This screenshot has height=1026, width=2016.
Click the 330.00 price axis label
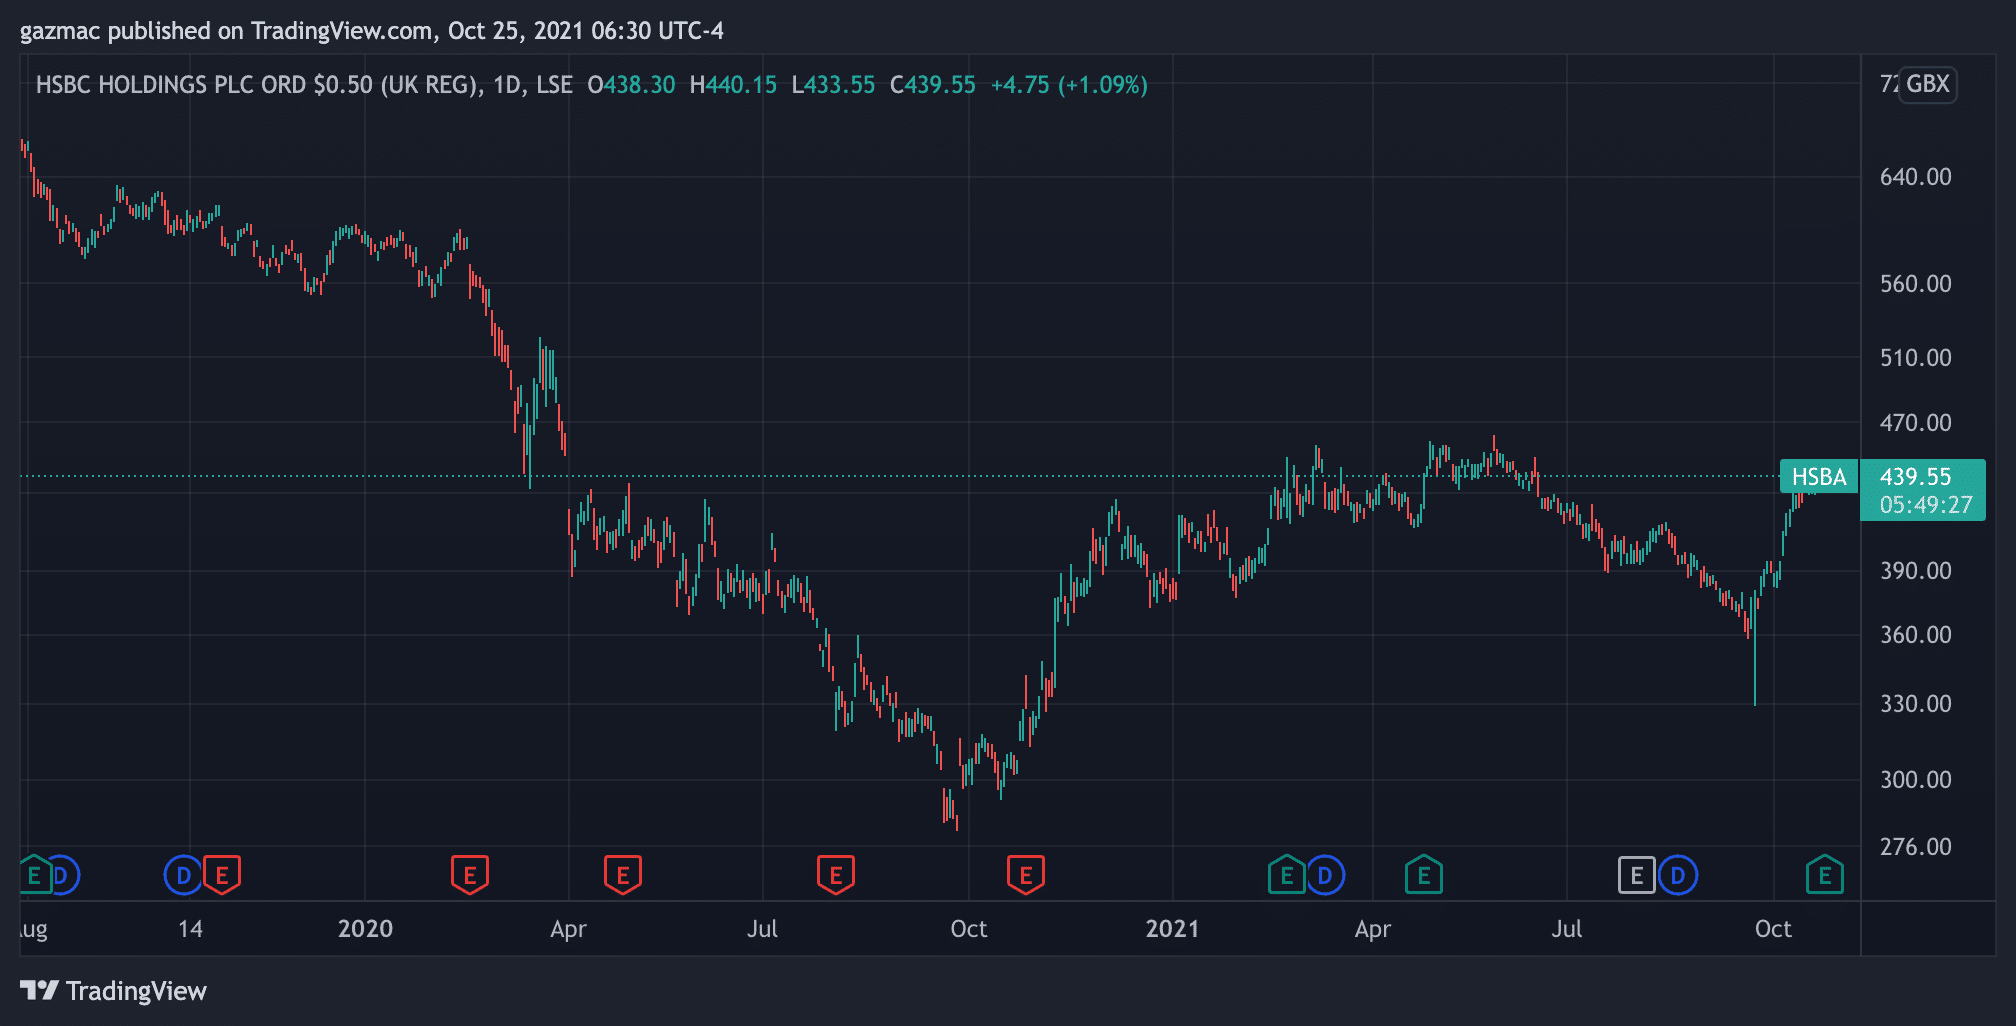click(1916, 704)
